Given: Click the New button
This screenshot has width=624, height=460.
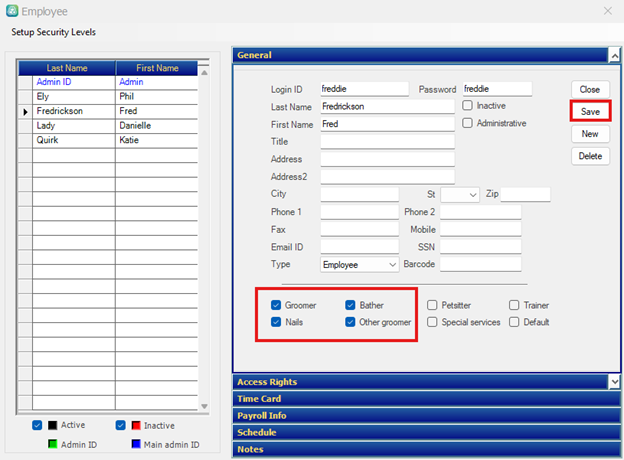Looking at the screenshot, I should [590, 134].
